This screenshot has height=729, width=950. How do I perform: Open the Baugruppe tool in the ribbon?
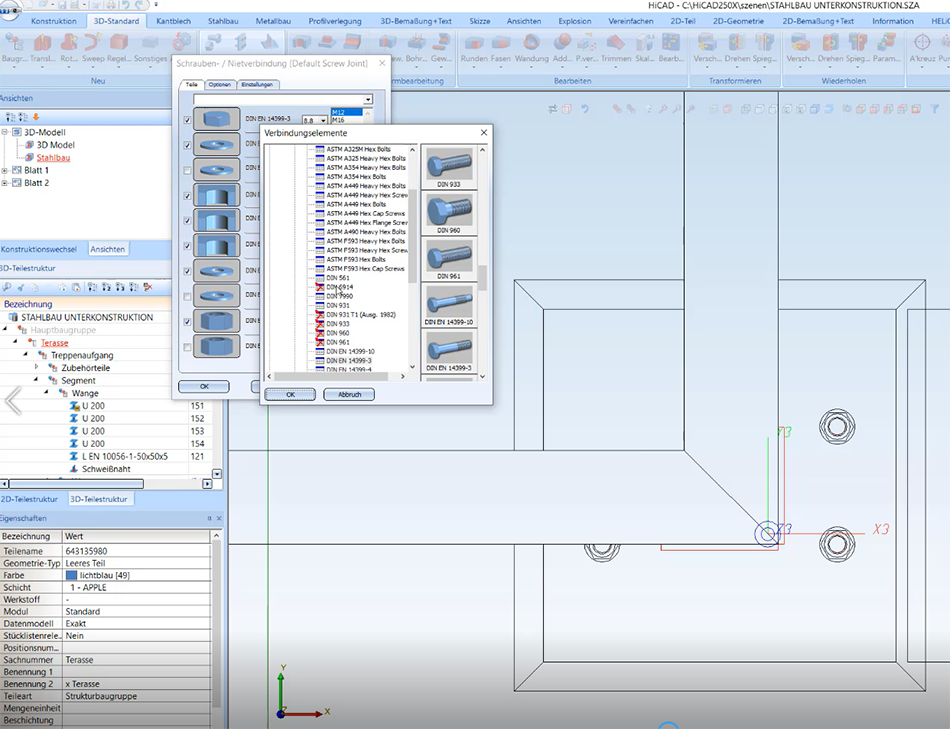13,42
